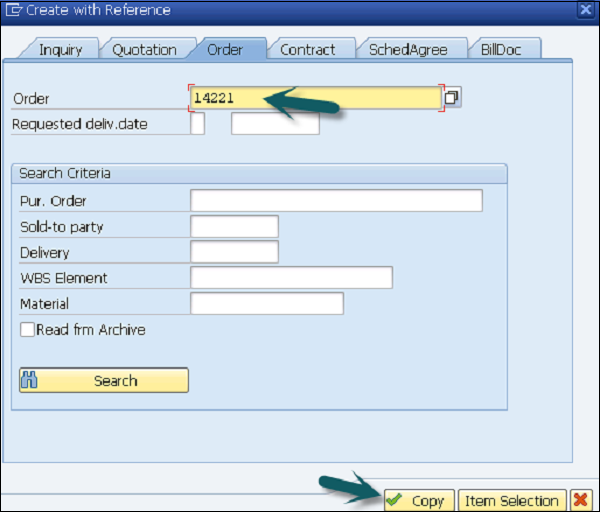This screenshot has height=512, width=600.
Task: Focus the Pur. Order input field
Action: [336, 200]
